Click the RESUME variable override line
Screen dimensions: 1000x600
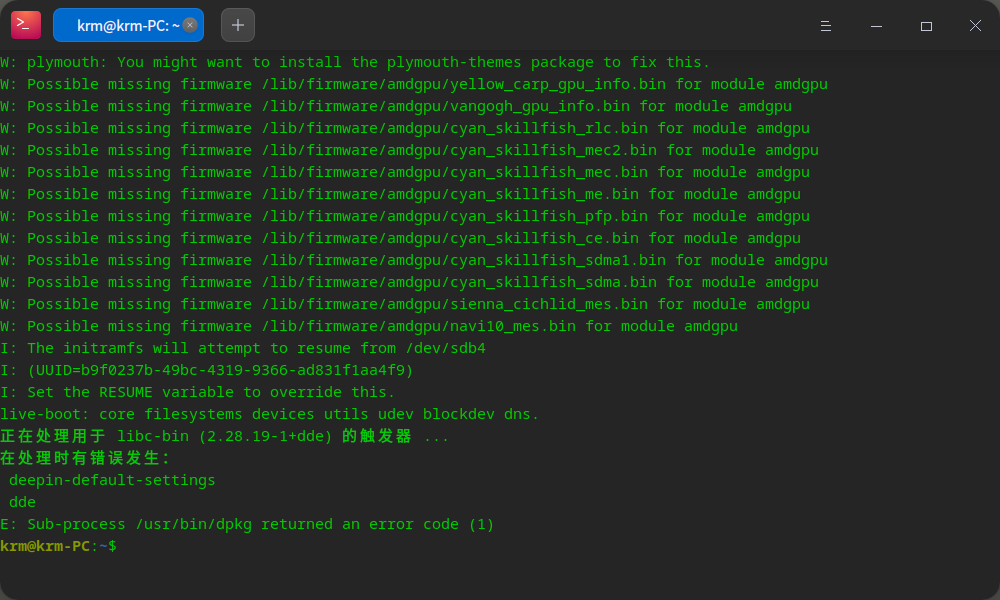[x=196, y=392]
